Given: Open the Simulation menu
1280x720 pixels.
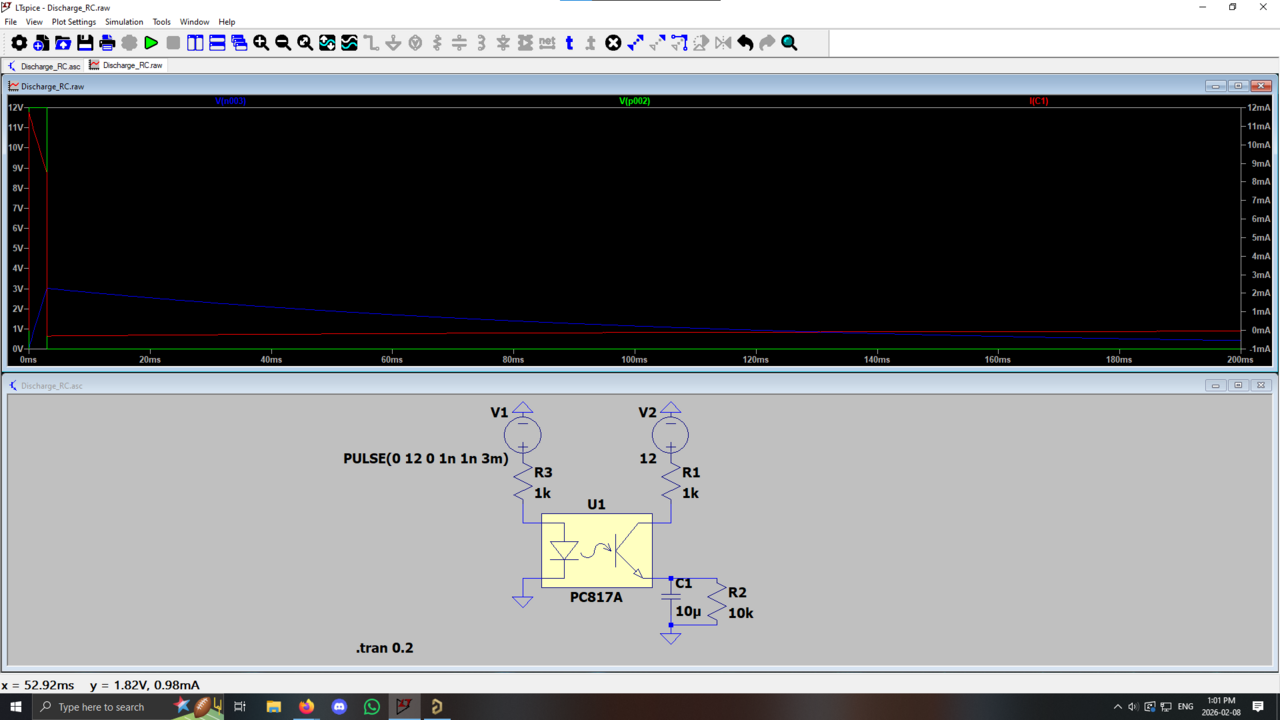Looking at the screenshot, I should (x=124, y=22).
